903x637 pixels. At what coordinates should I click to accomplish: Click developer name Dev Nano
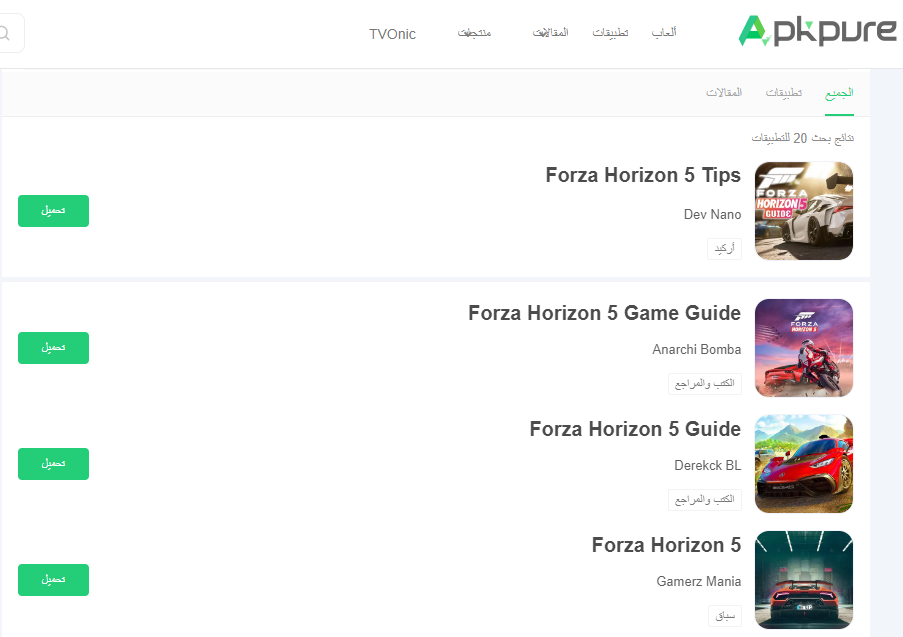[x=712, y=214]
